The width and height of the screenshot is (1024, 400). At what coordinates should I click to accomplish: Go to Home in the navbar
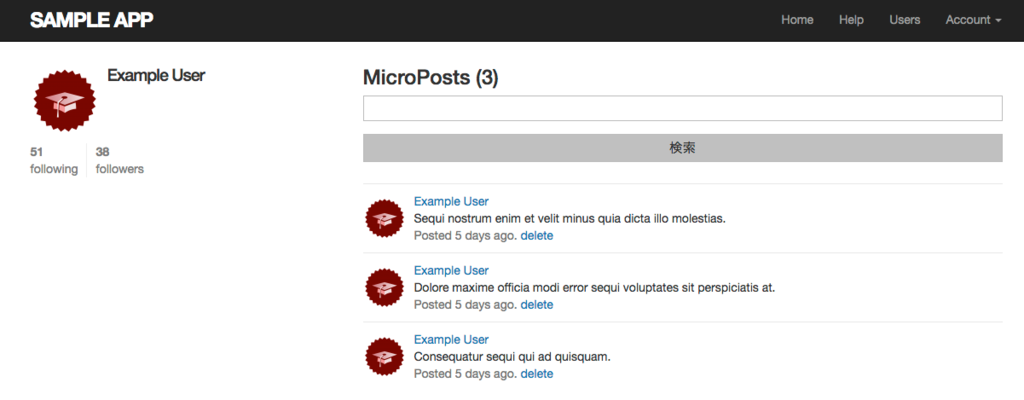tap(797, 20)
